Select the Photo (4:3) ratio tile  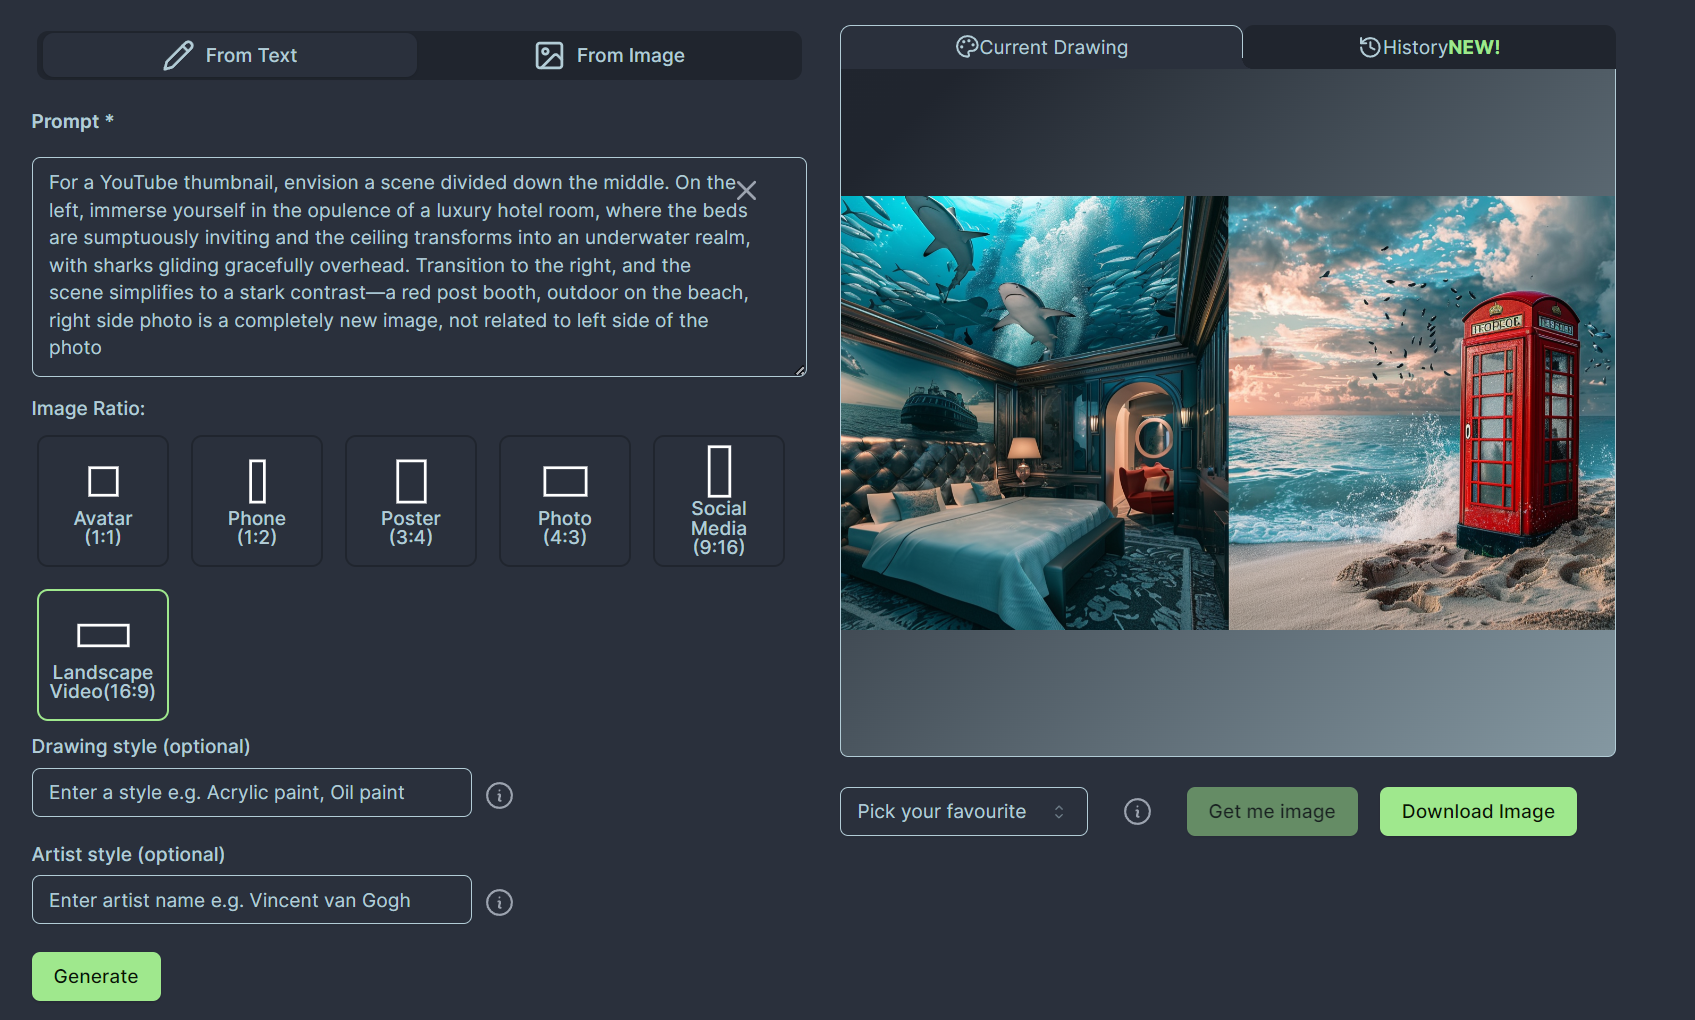[x=565, y=501]
